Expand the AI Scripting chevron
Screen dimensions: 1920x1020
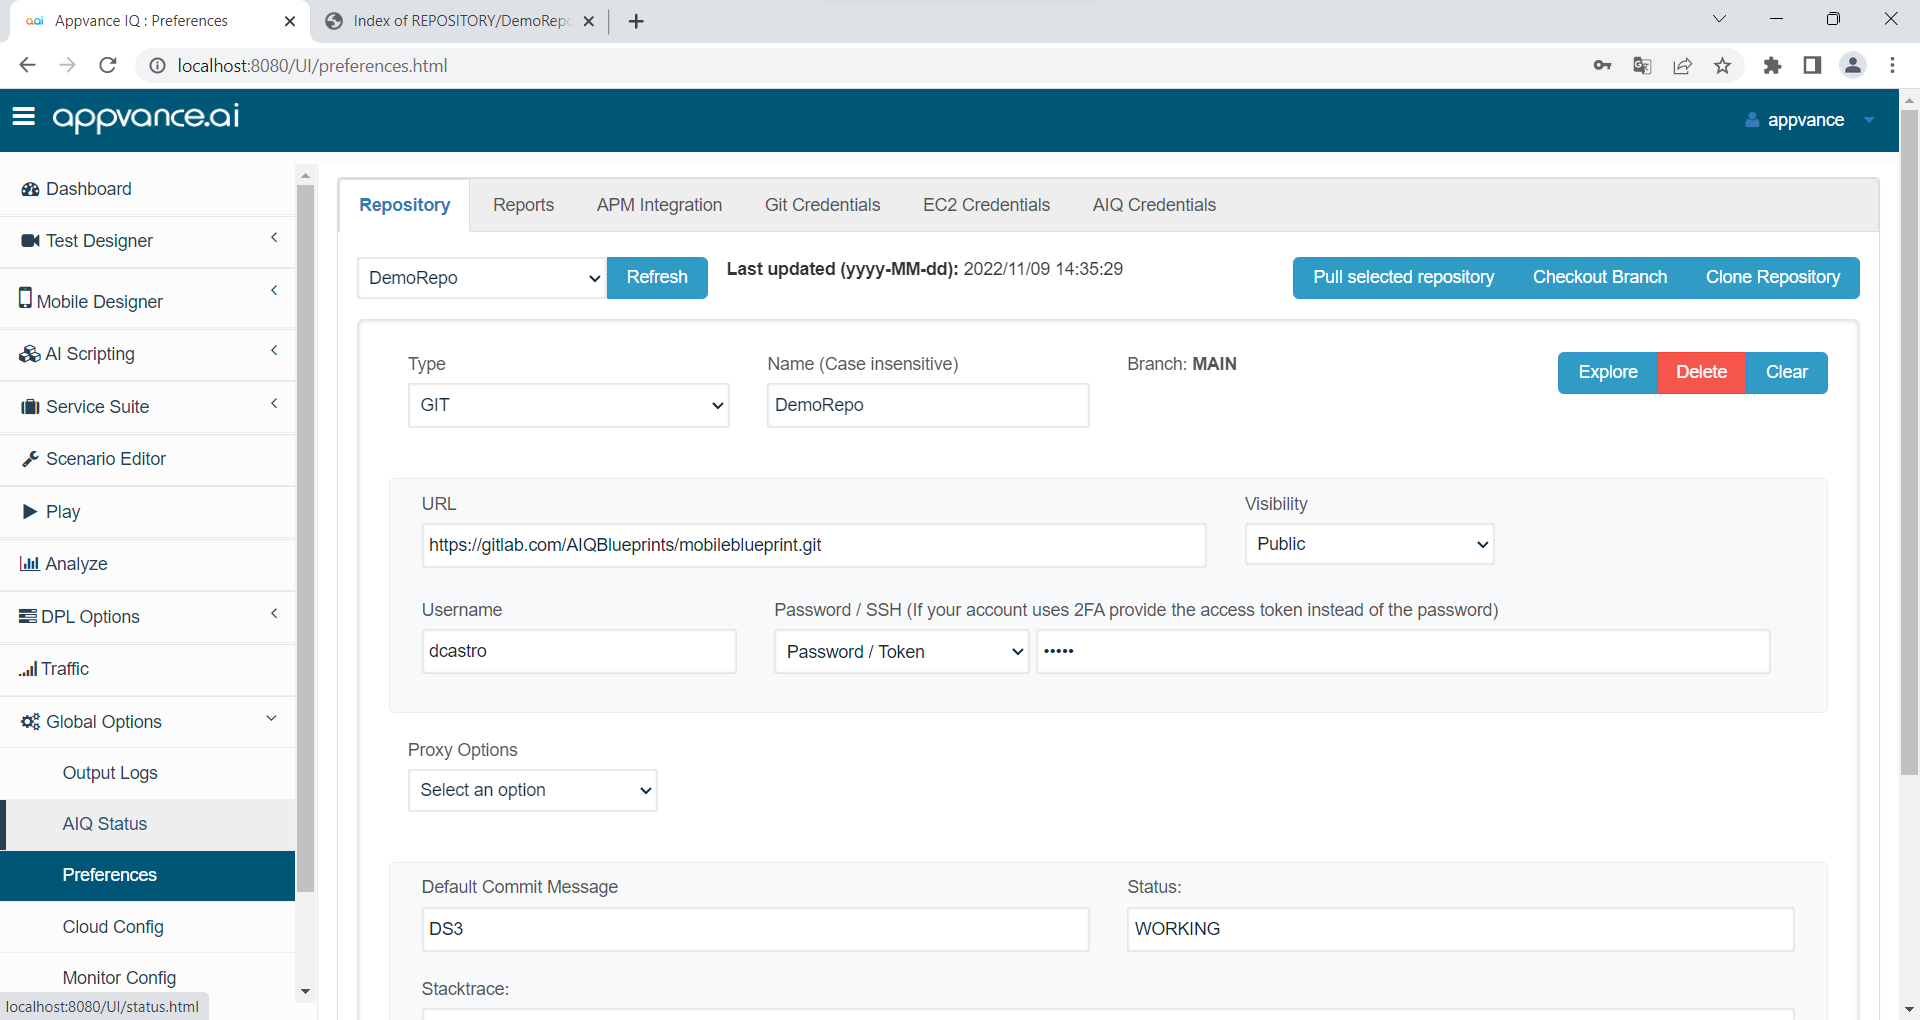click(274, 351)
